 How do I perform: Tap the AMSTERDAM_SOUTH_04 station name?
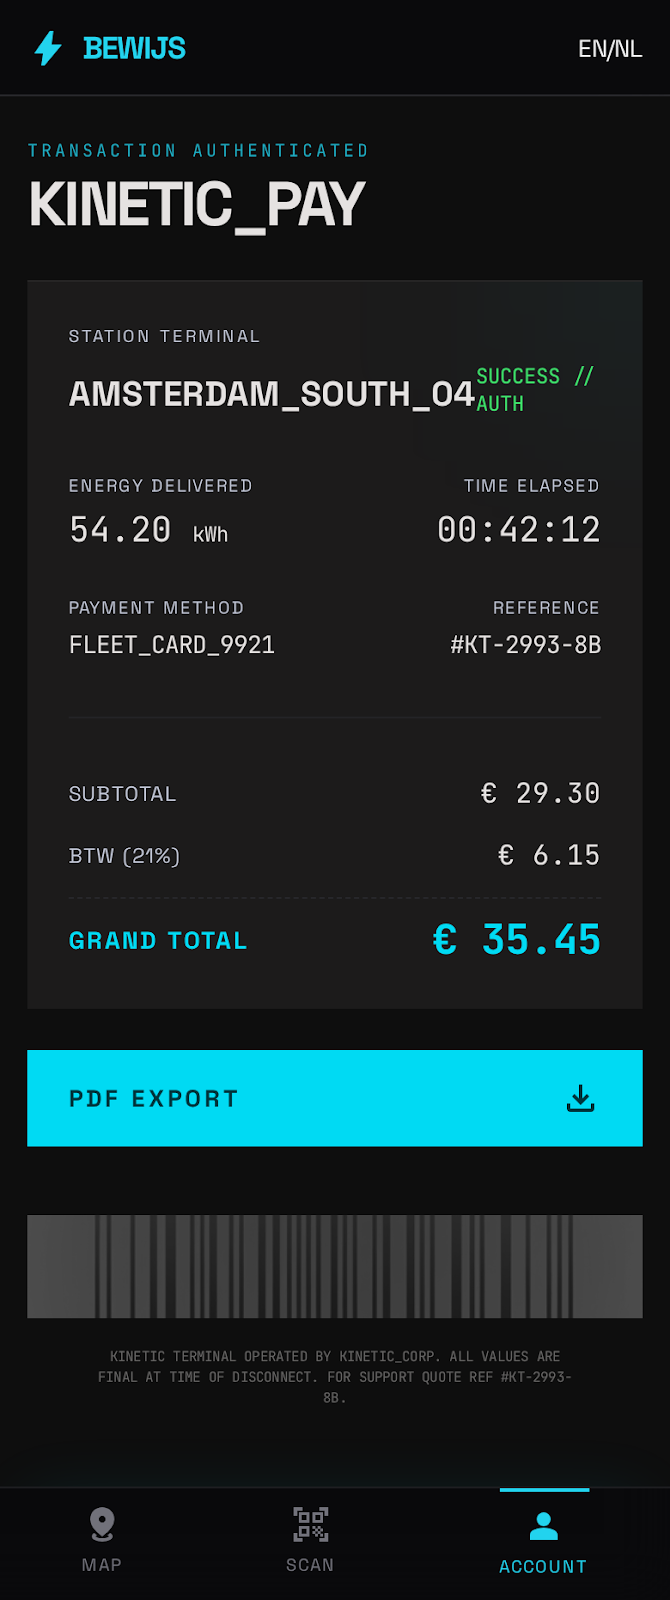coord(271,394)
